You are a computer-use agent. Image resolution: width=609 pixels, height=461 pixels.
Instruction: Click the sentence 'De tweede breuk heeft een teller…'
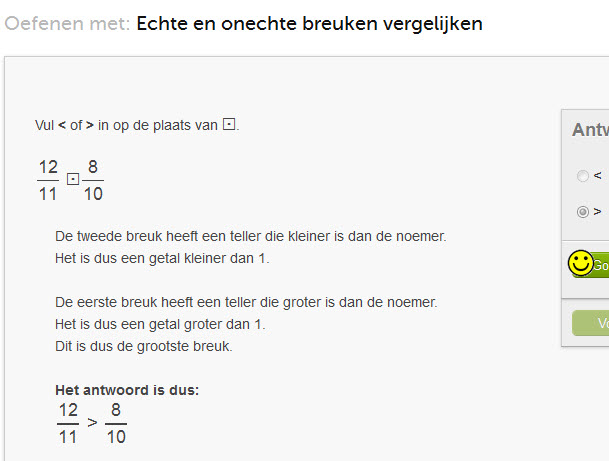tap(251, 236)
